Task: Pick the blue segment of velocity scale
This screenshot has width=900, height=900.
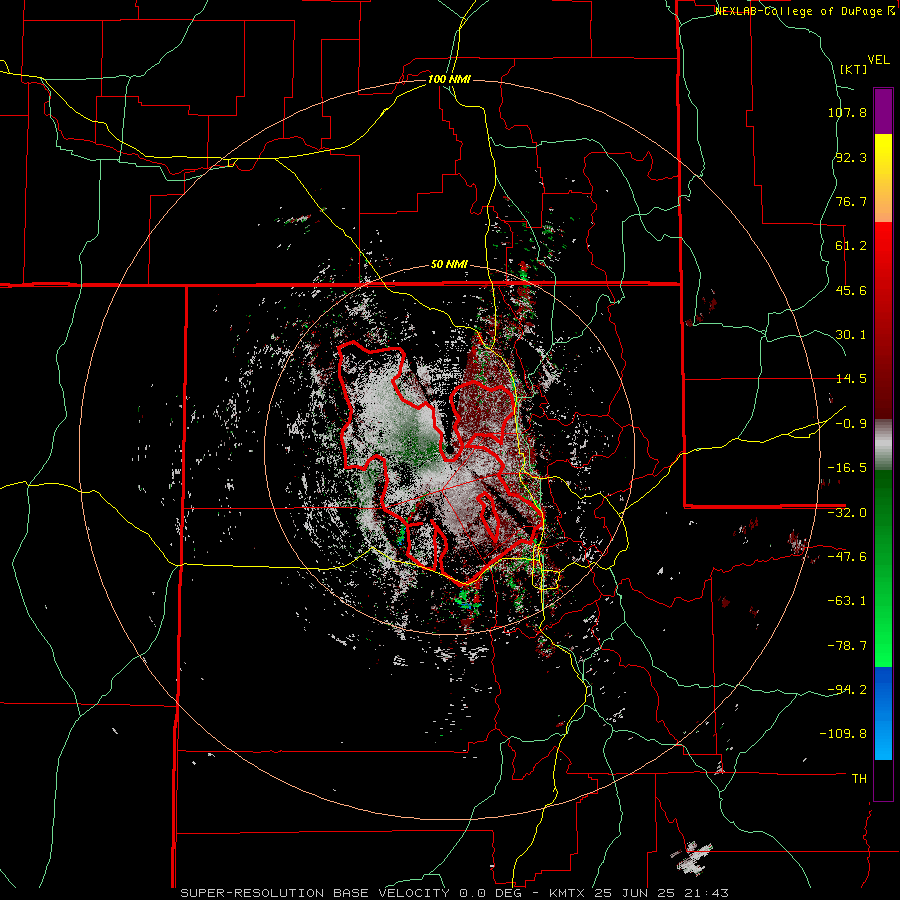Action: point(883,713)
